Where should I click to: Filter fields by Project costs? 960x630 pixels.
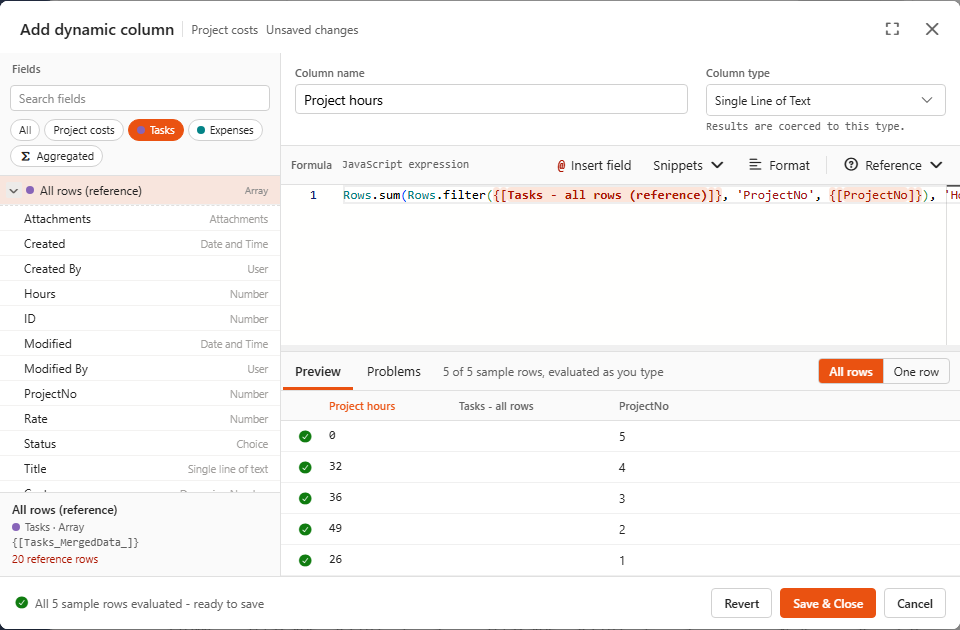84,130
